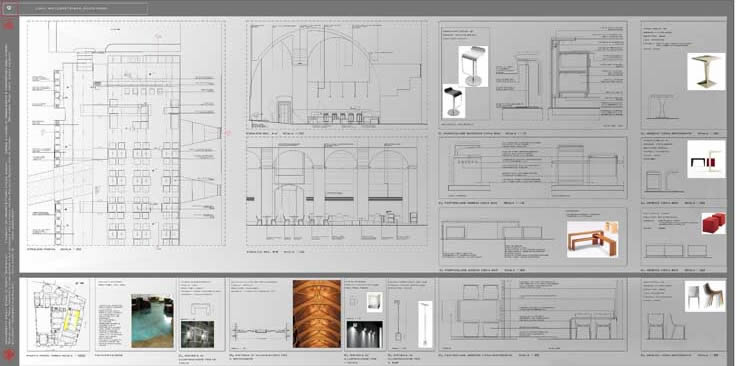Select the small white wall lamp photo

point(374,302)
